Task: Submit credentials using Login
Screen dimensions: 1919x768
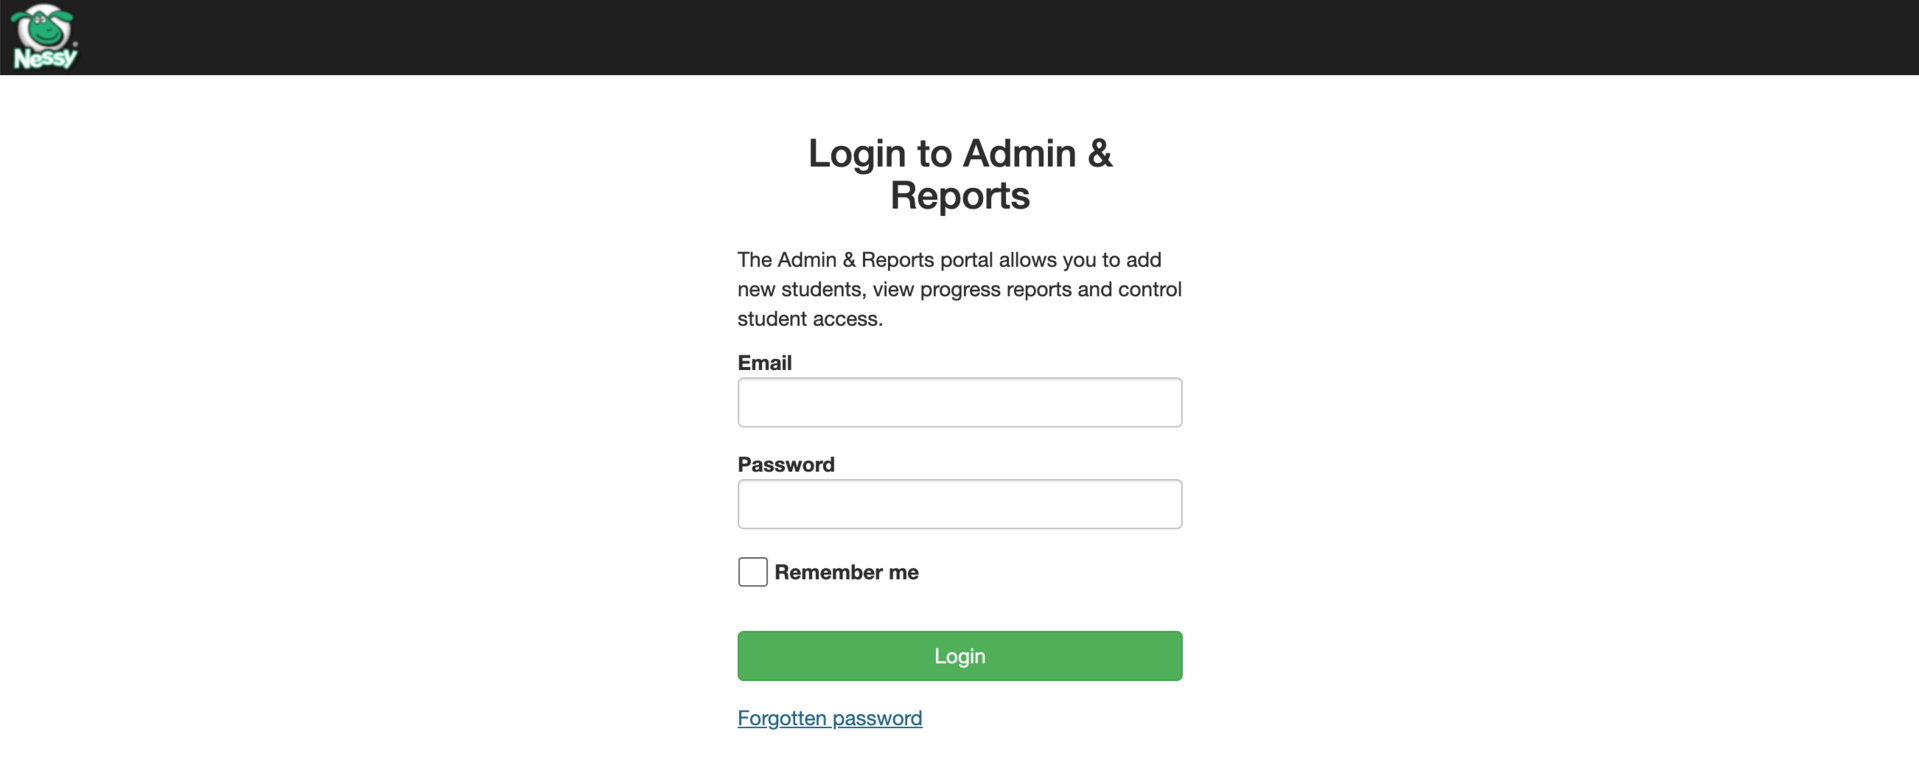Action: 958,655
